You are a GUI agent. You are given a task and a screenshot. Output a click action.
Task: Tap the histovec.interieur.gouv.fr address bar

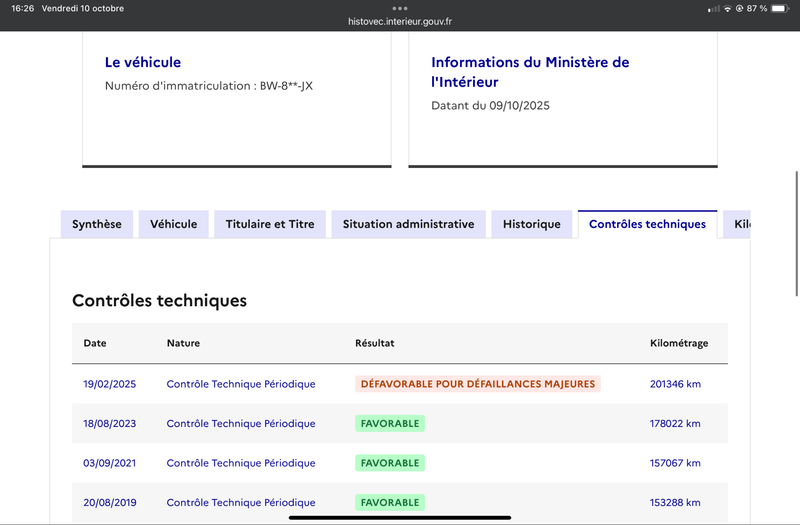tap(400, 20)
